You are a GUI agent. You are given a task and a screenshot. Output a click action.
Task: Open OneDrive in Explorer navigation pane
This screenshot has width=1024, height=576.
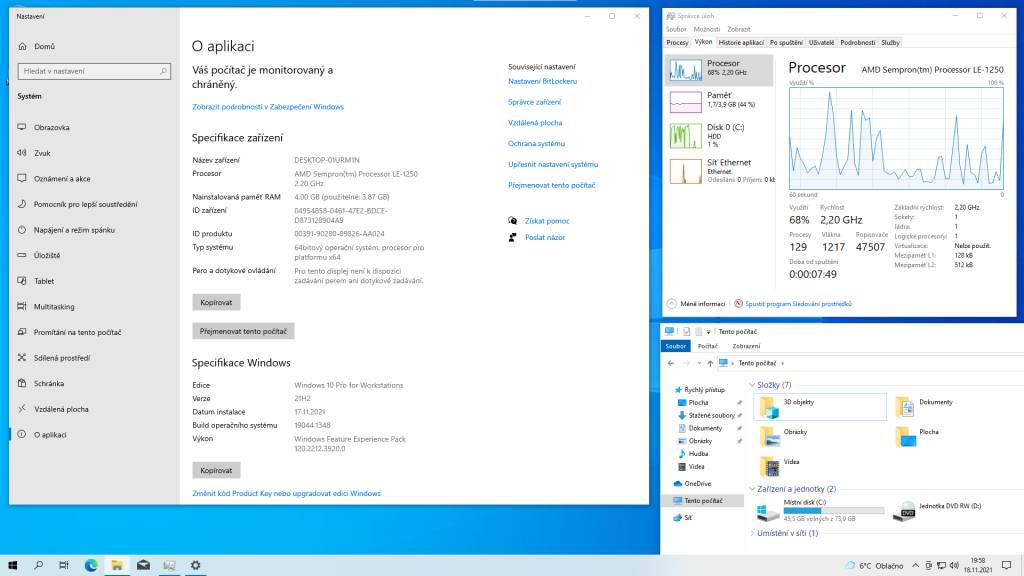tap(698, 483)
